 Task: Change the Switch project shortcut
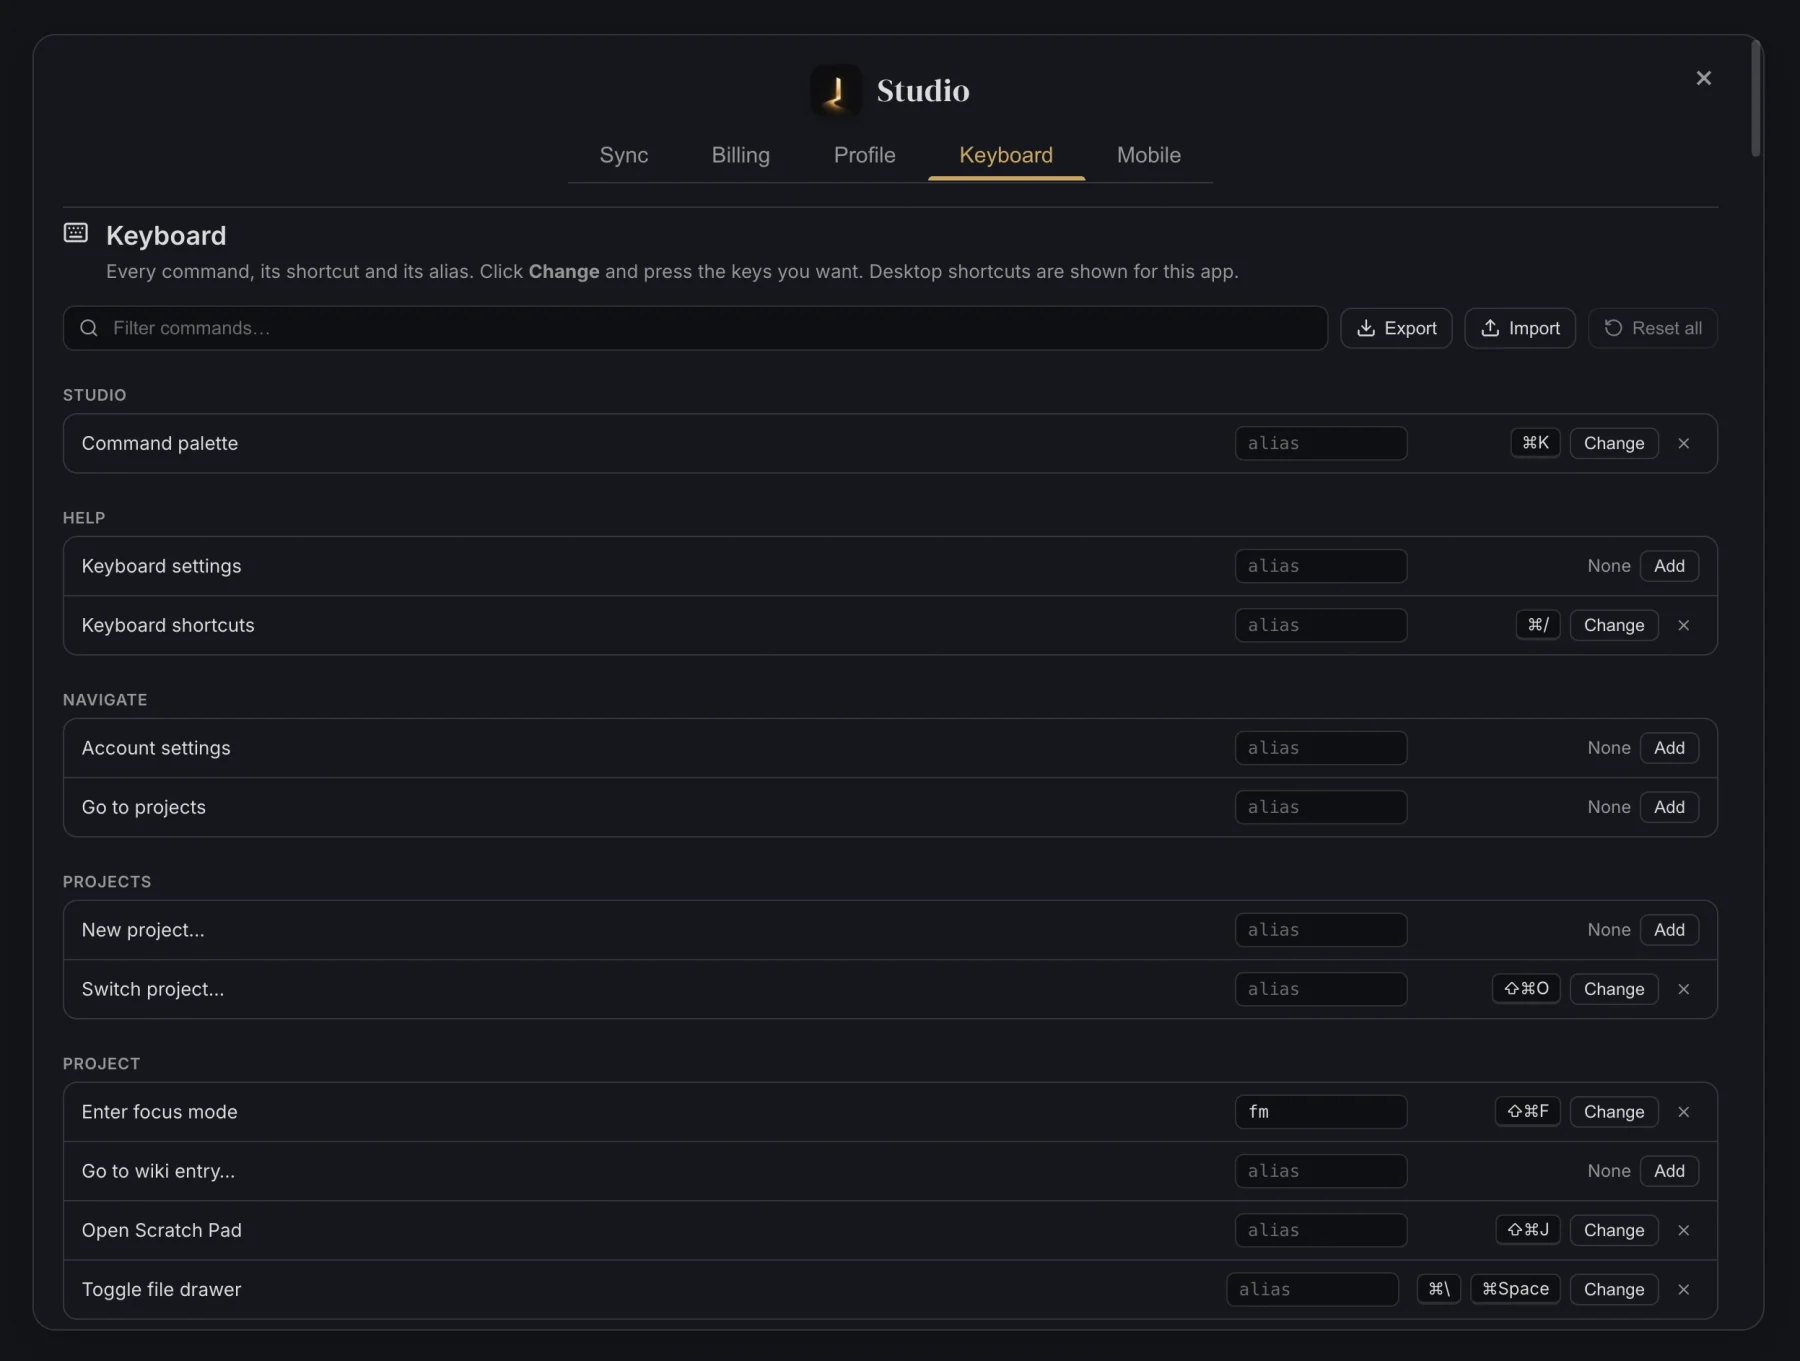coord(1614,989)
